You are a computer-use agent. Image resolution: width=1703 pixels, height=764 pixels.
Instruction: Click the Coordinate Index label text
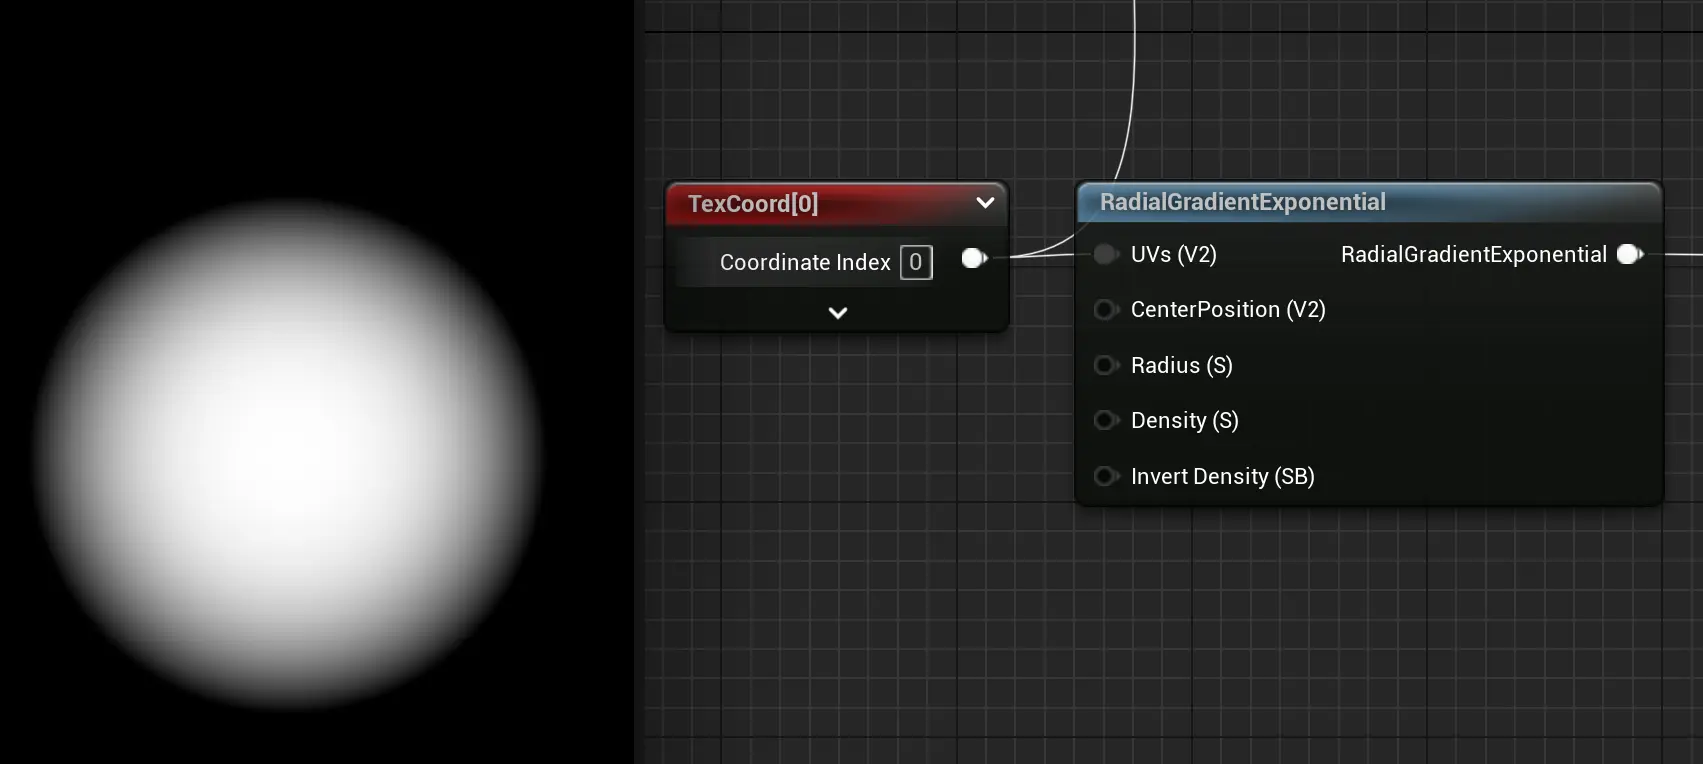pos(805,262)
